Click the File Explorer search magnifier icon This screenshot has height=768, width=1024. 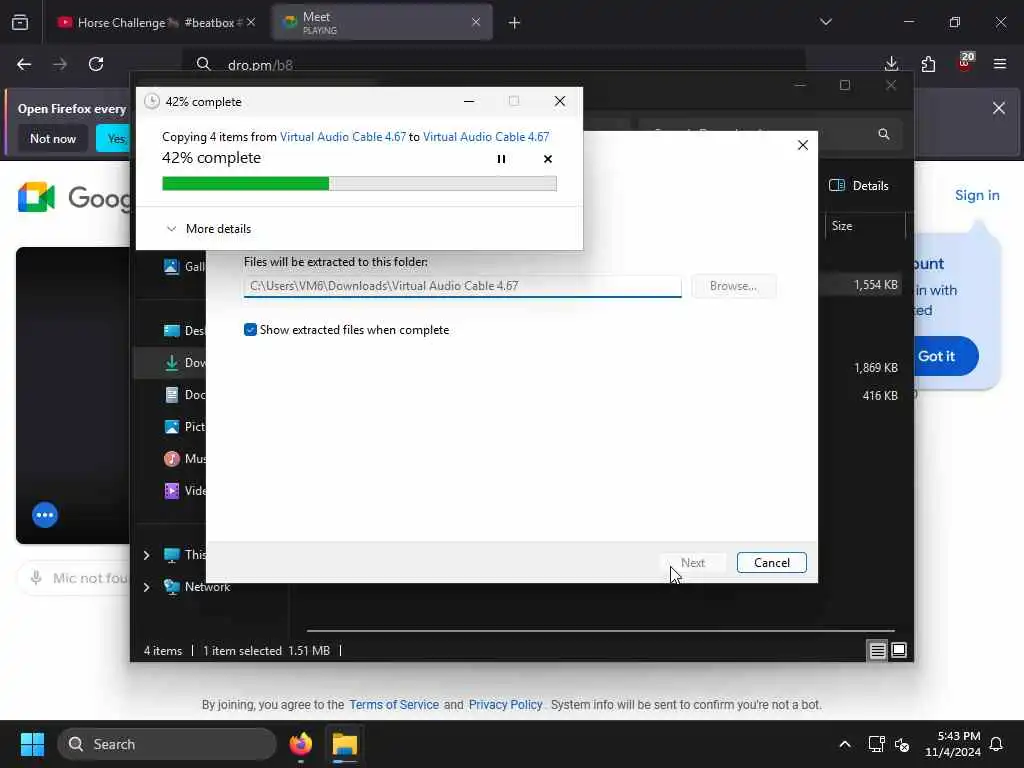pos(884,134)
